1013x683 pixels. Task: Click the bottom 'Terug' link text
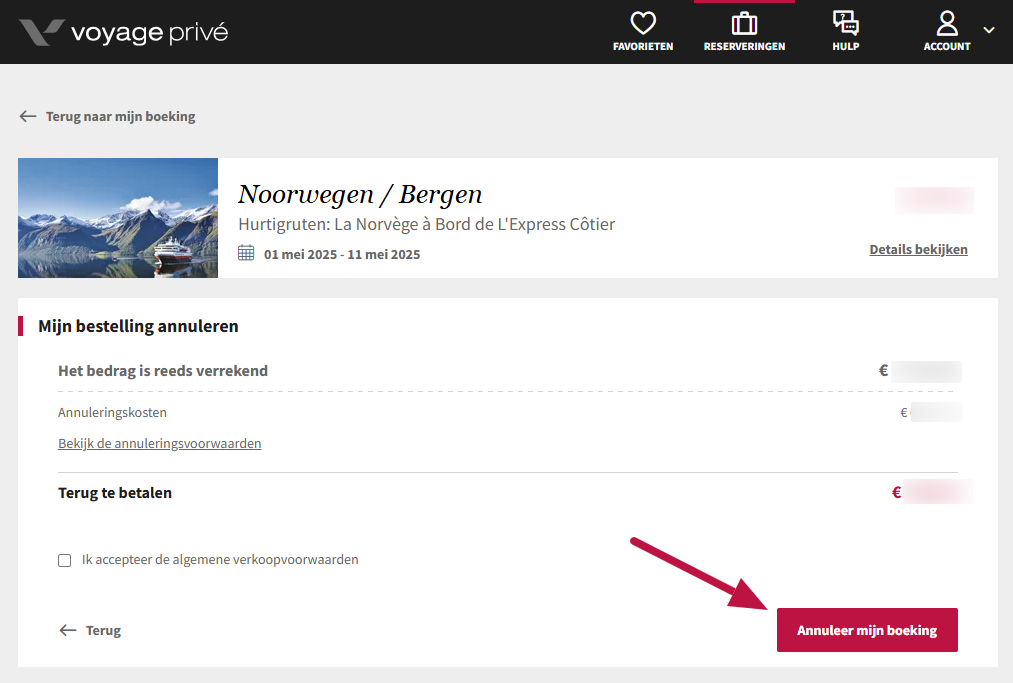(103, 630)
